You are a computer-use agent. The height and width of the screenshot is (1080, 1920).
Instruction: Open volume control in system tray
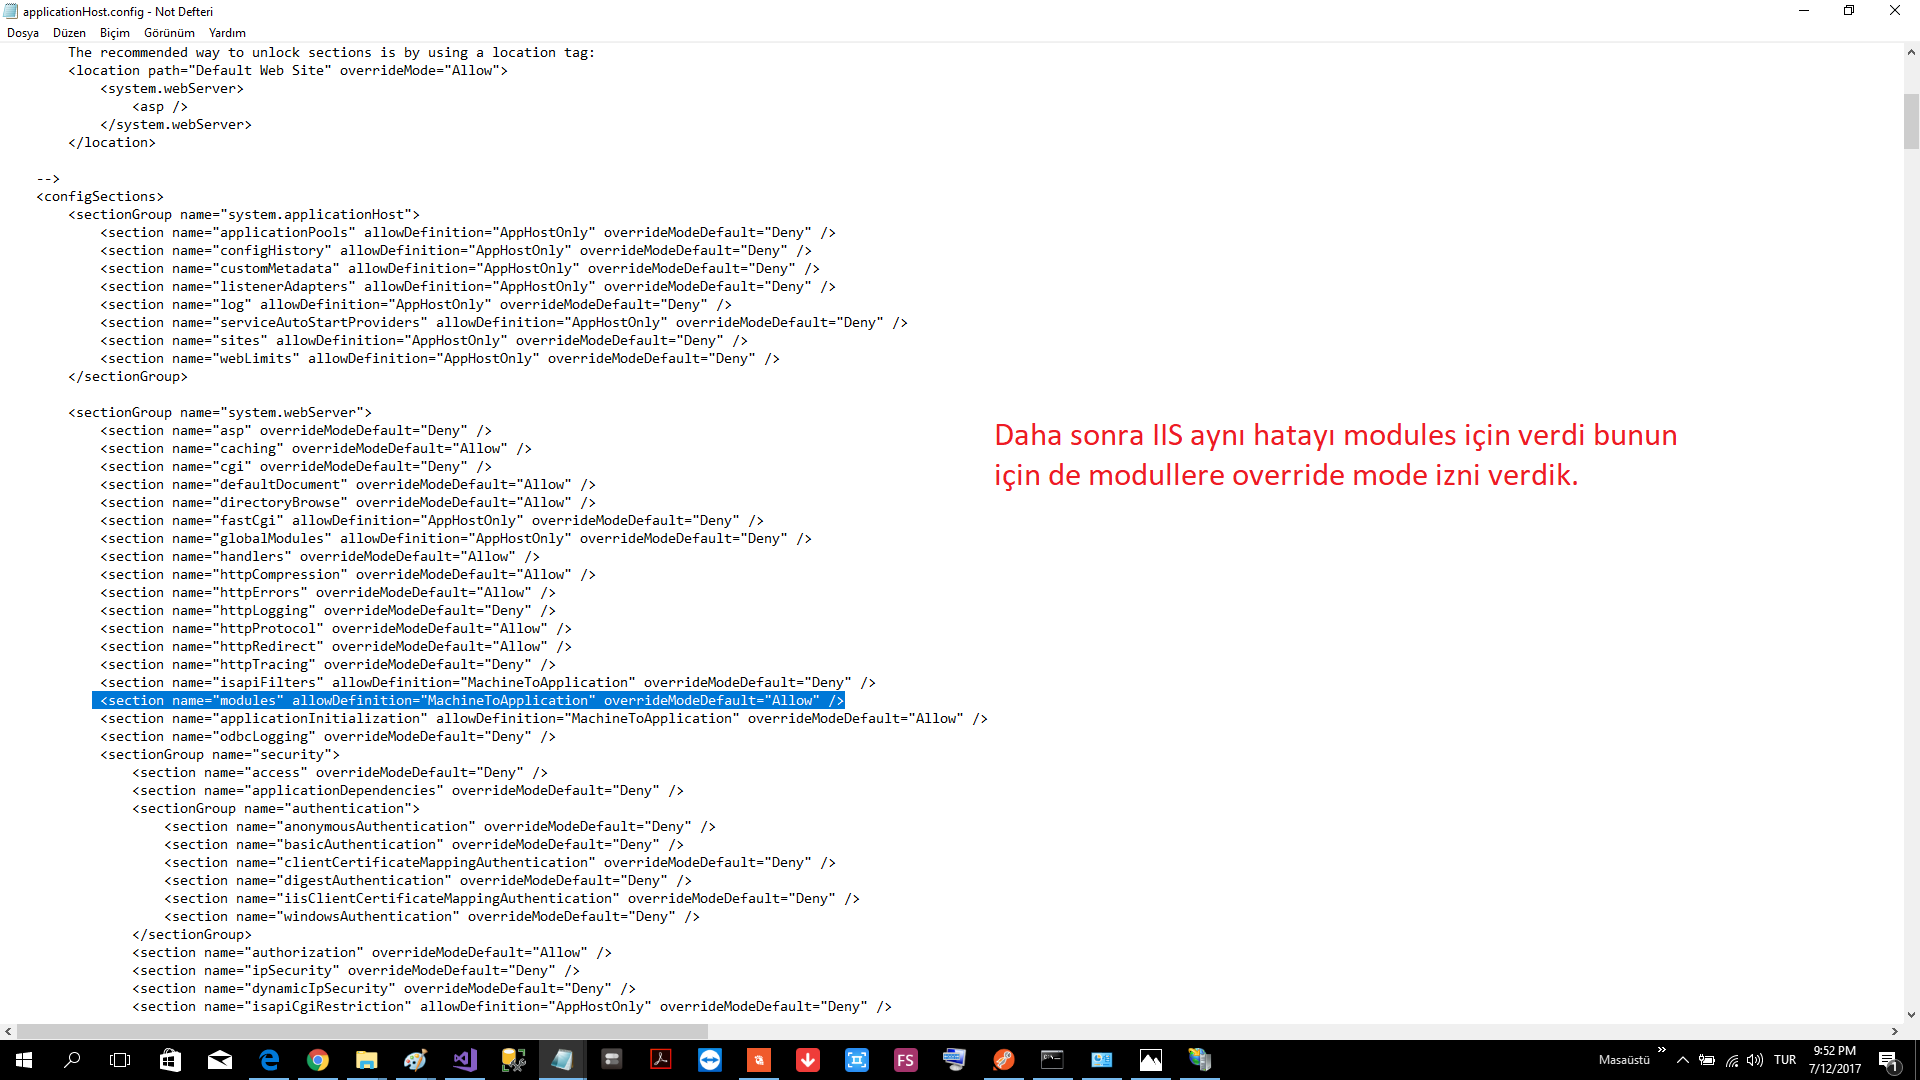1755,1060
